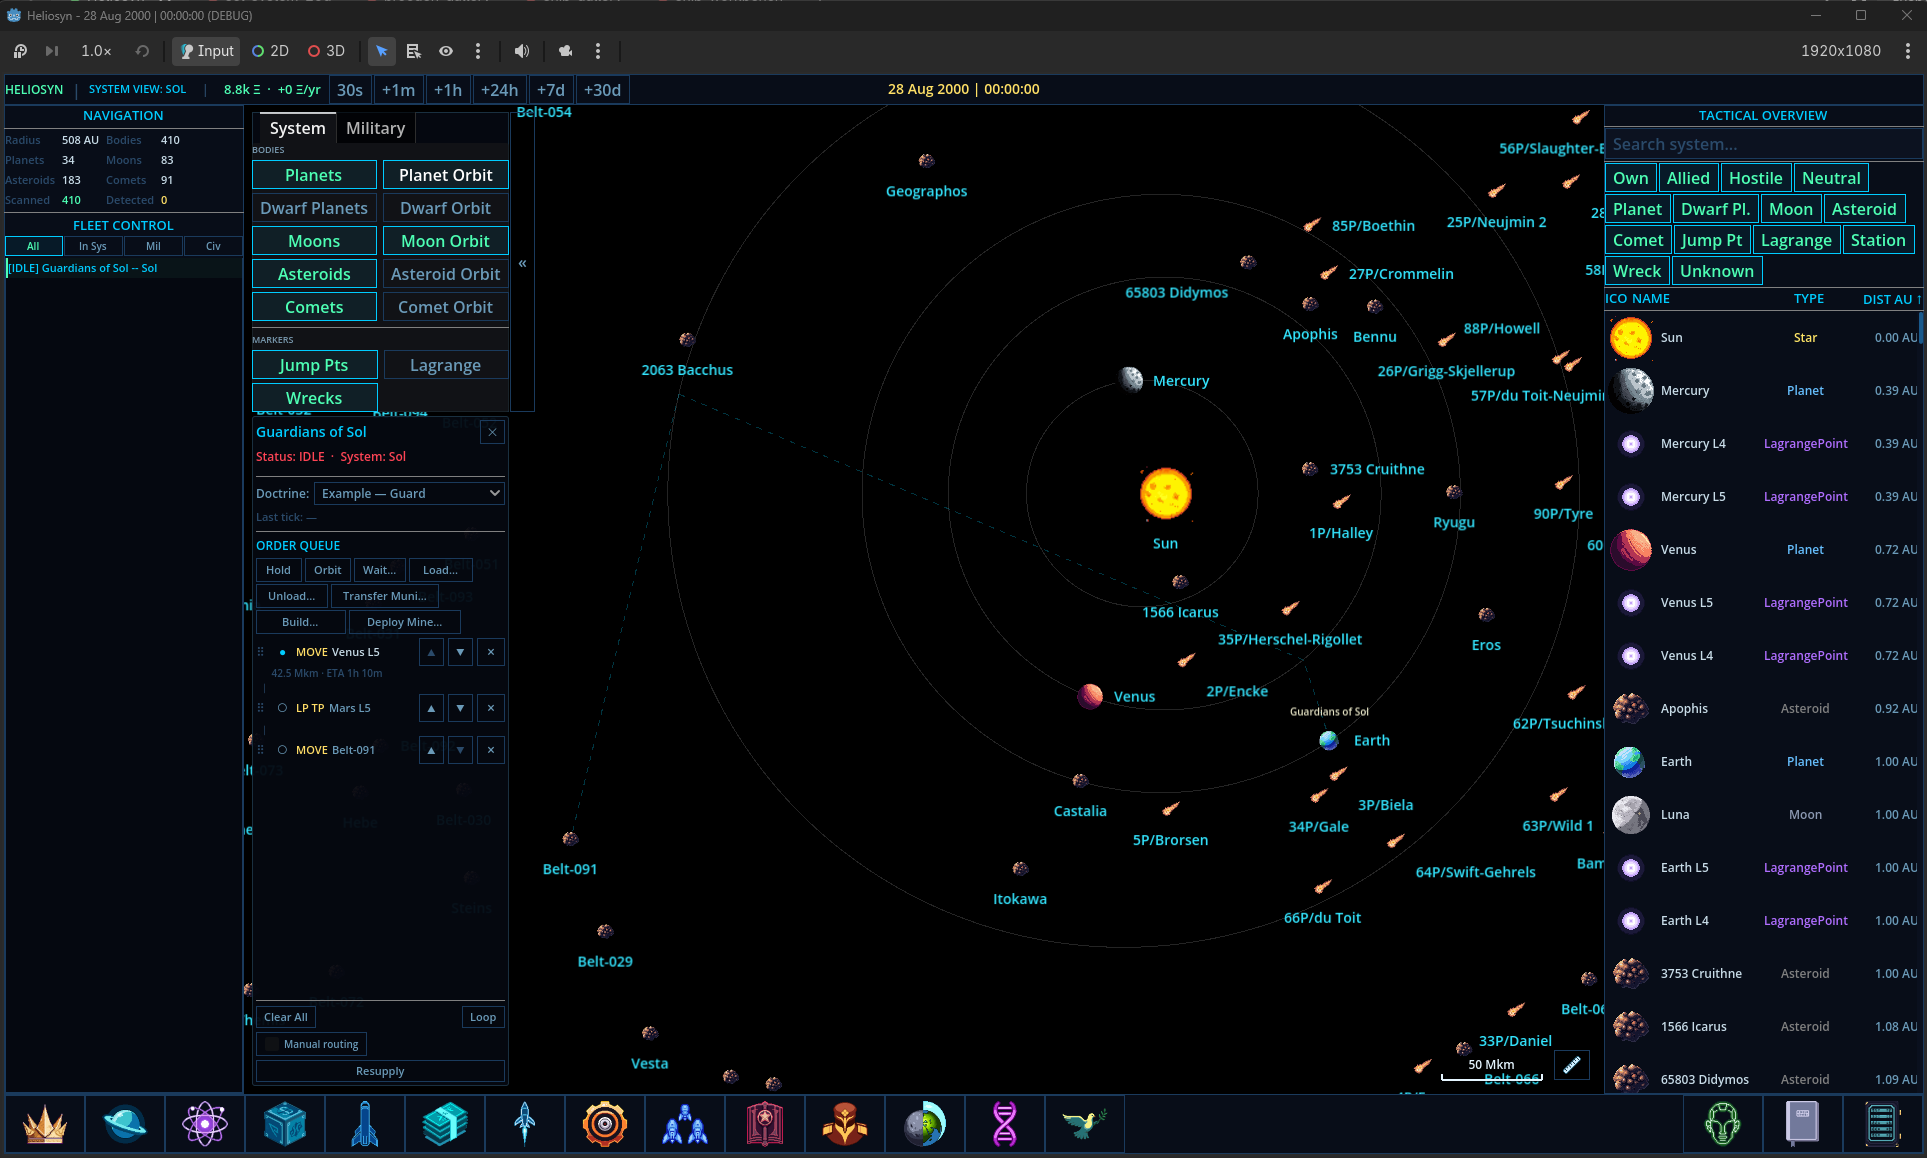
Task: Open the red star book icon
Action: [x=765, y=1124]
